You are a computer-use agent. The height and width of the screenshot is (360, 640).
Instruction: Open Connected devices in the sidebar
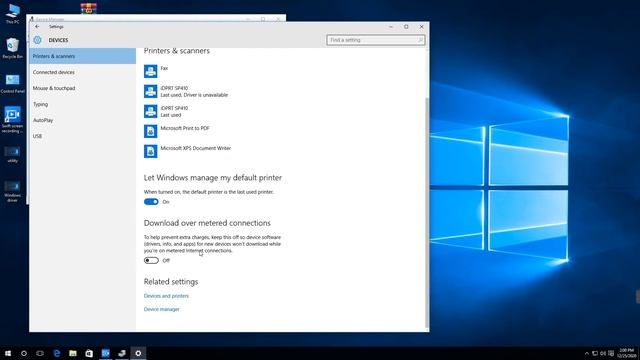click(x=82, y=72)
